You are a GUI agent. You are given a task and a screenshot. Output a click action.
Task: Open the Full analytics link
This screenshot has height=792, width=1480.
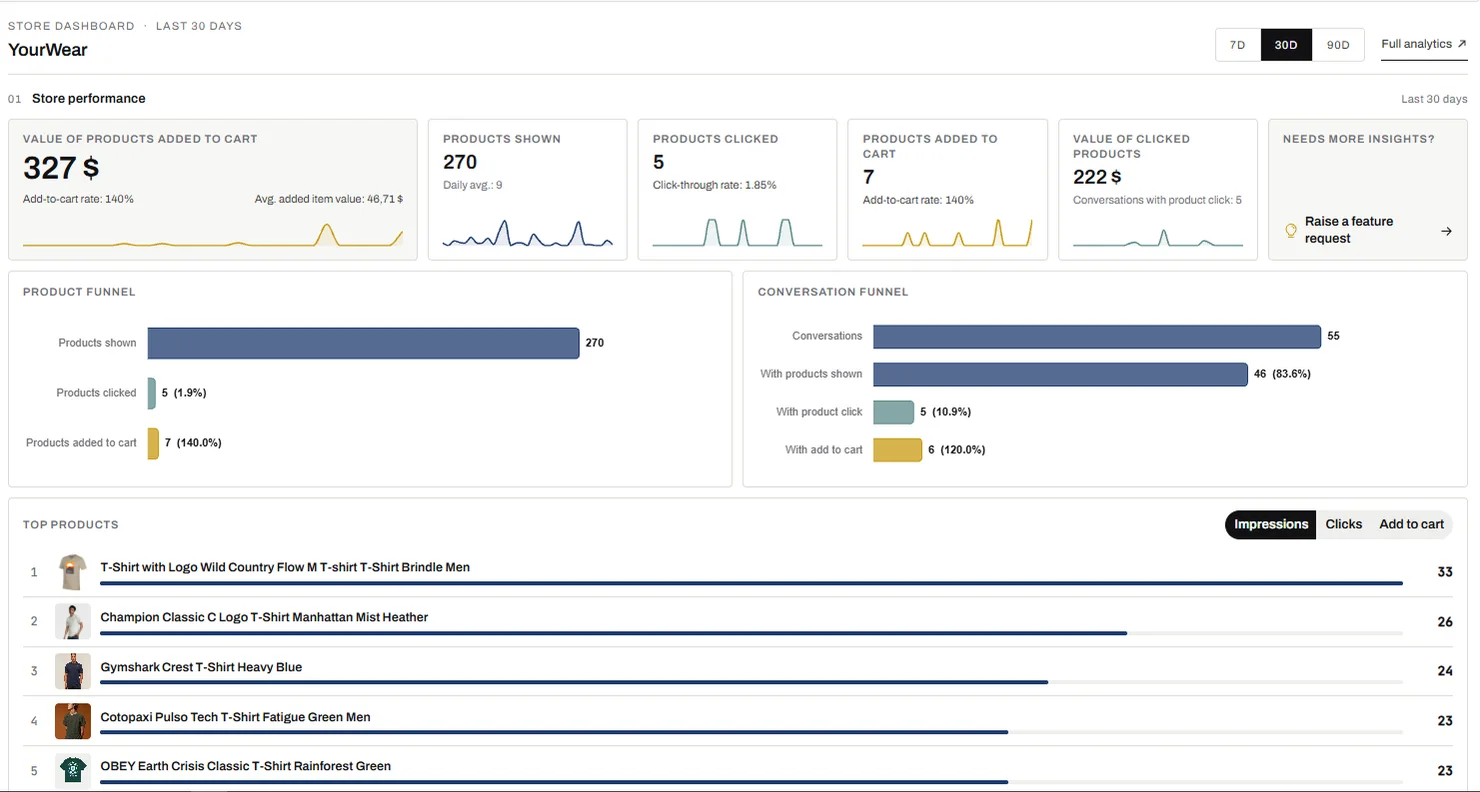coord(1424,45)
